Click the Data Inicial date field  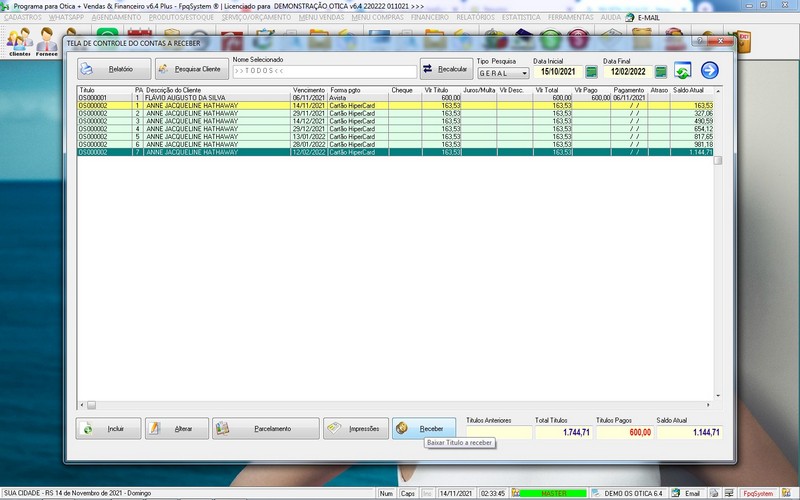point(558,71)
